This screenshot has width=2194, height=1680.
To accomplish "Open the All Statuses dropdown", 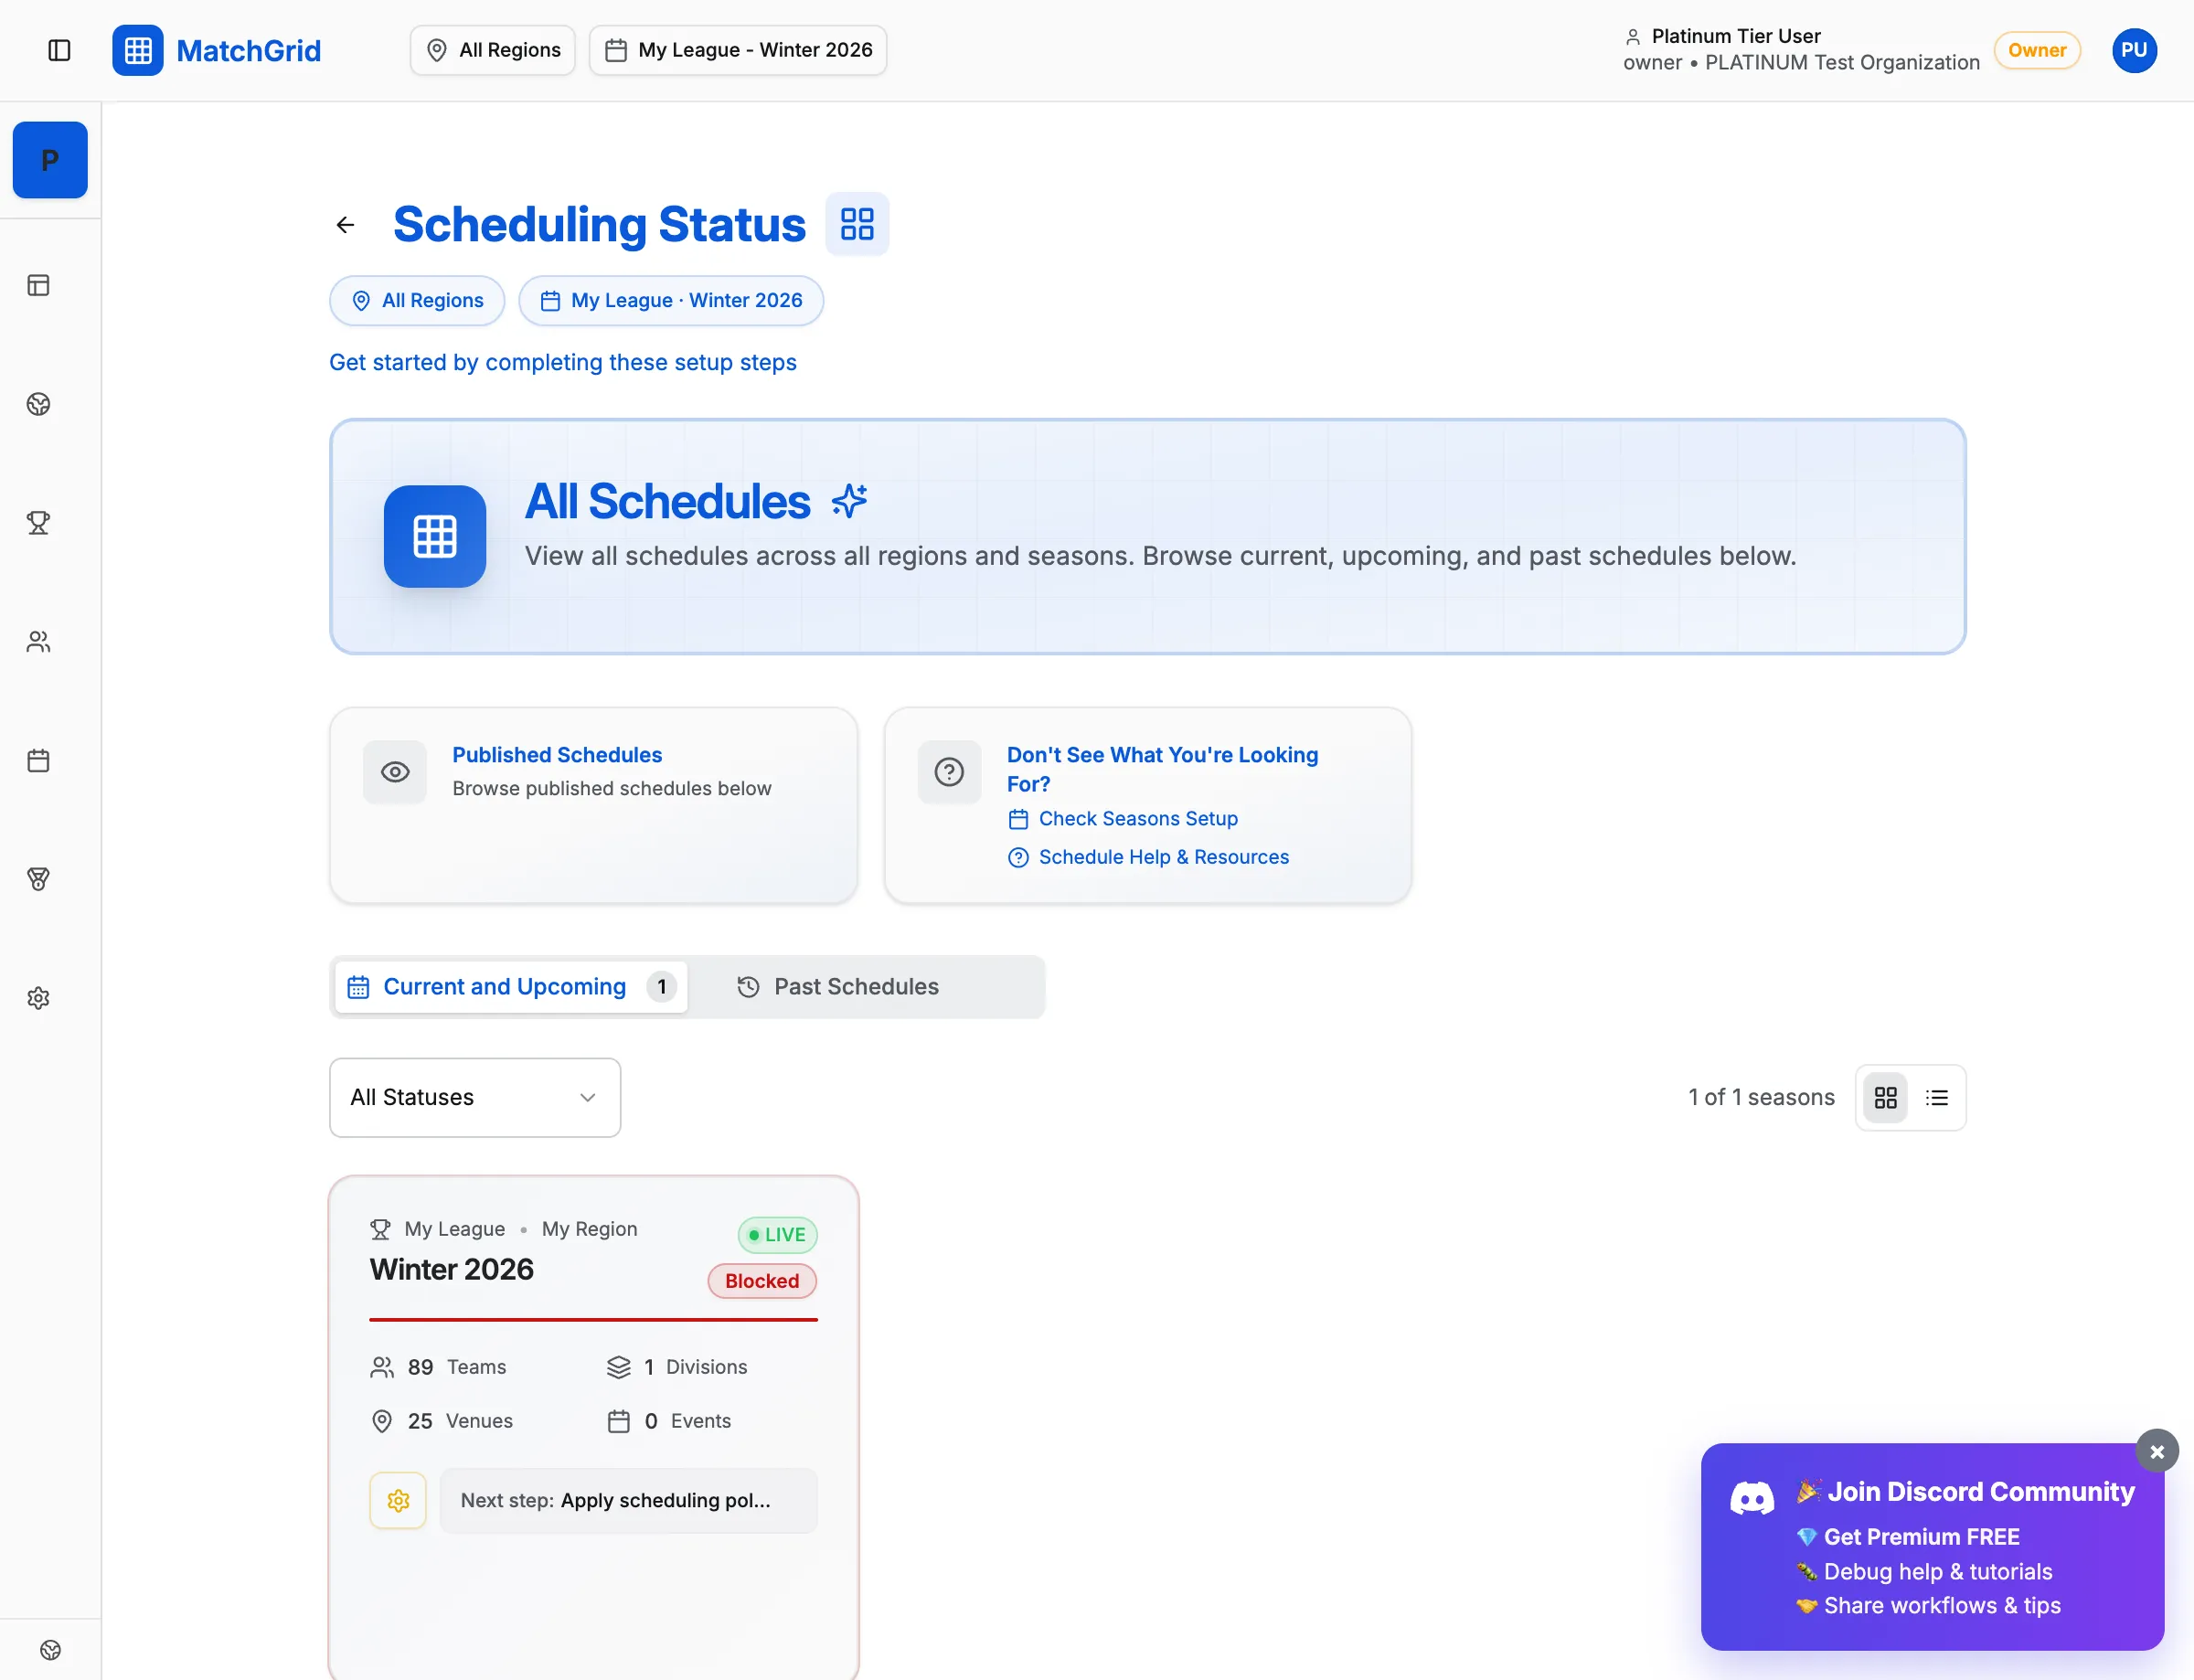I will [x=474, y=1097].
